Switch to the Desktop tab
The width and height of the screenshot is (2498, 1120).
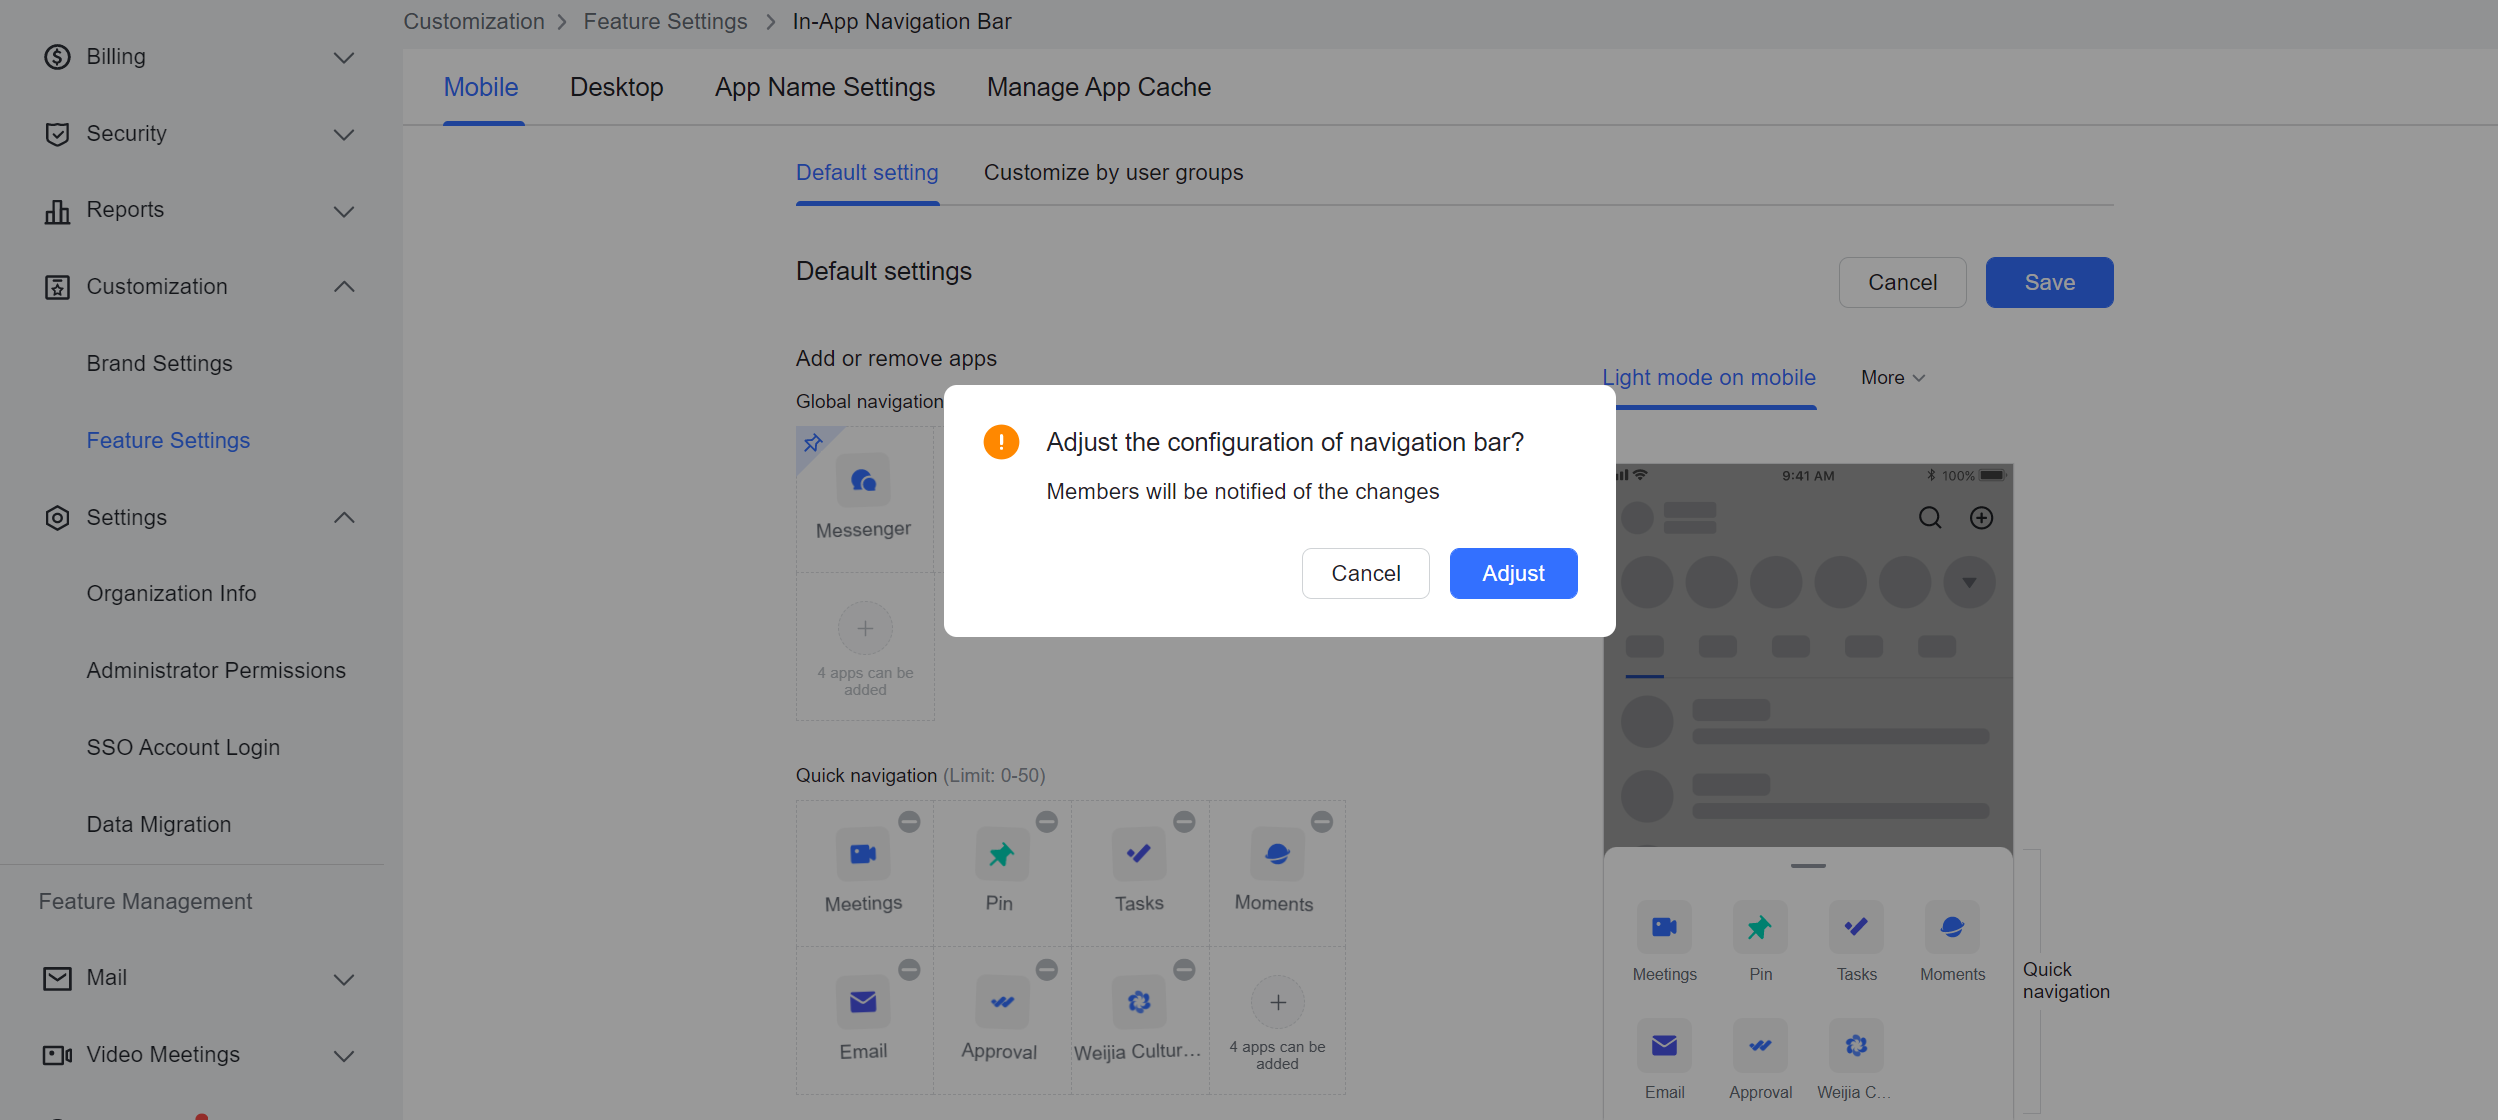click(x=616, y=87)
